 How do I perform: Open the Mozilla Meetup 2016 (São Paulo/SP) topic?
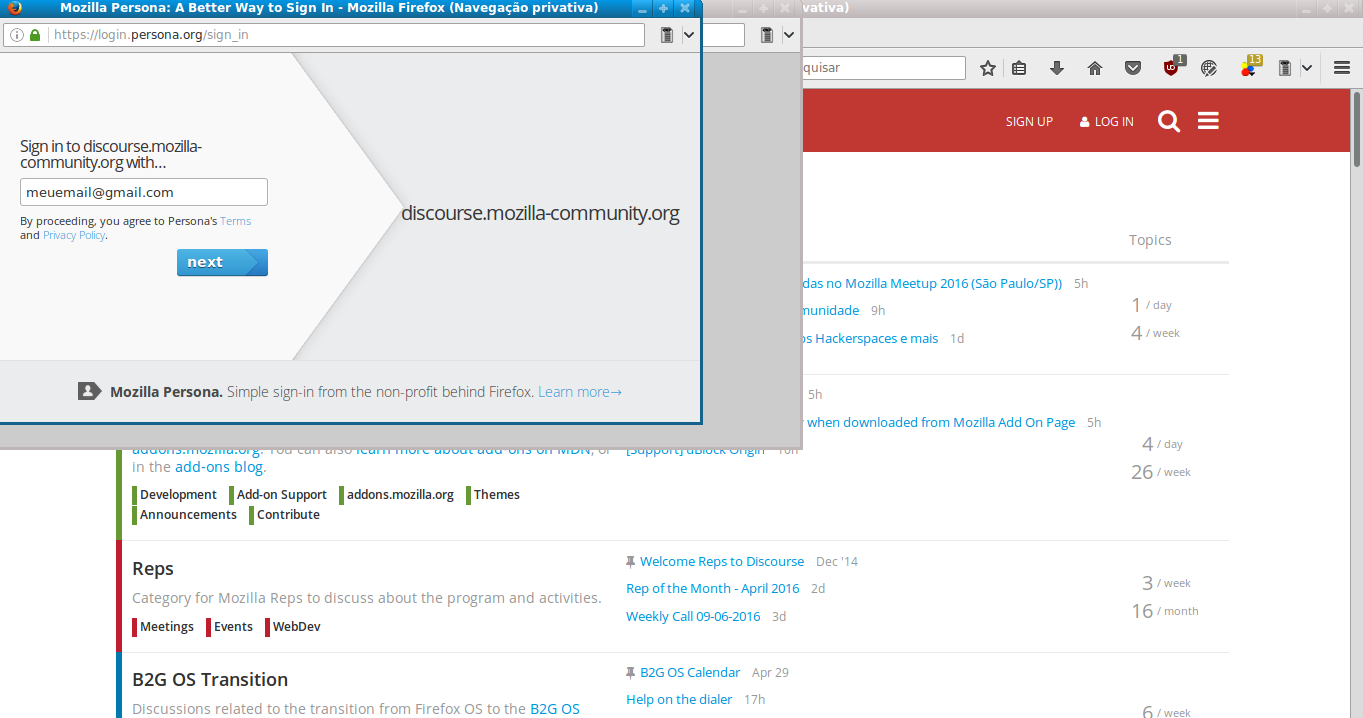point(932,284)
